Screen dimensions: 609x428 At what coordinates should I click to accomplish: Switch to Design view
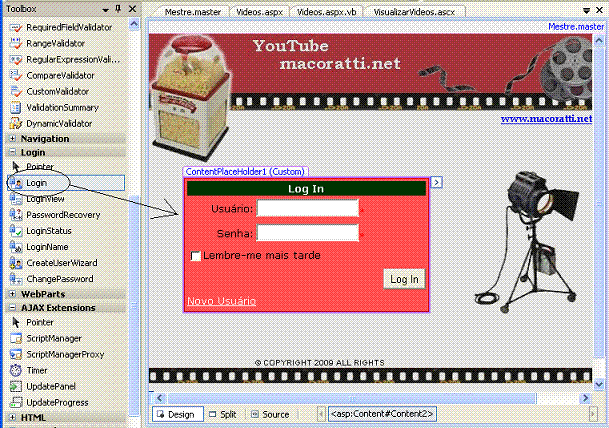point(178,414)
